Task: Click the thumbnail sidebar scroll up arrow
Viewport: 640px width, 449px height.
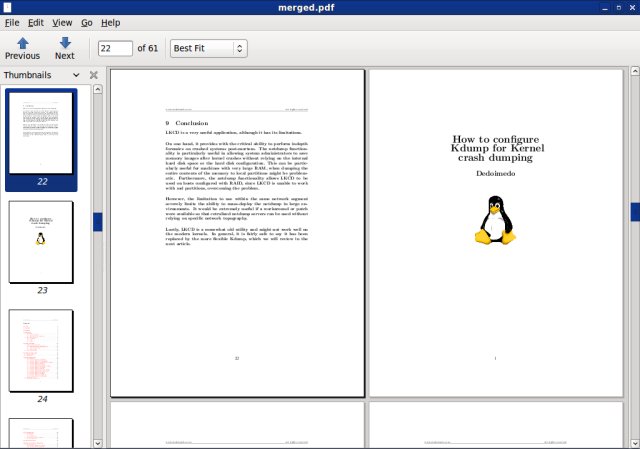Action: pos(98,89)
